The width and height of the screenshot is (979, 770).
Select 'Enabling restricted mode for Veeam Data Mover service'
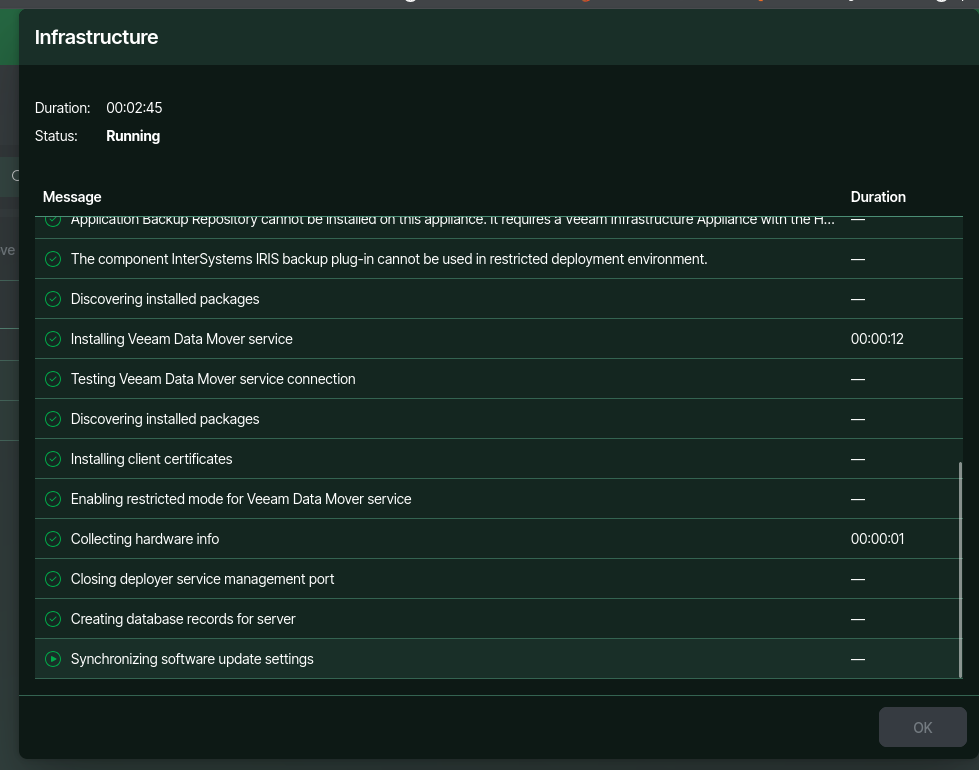tap(241, 499)
